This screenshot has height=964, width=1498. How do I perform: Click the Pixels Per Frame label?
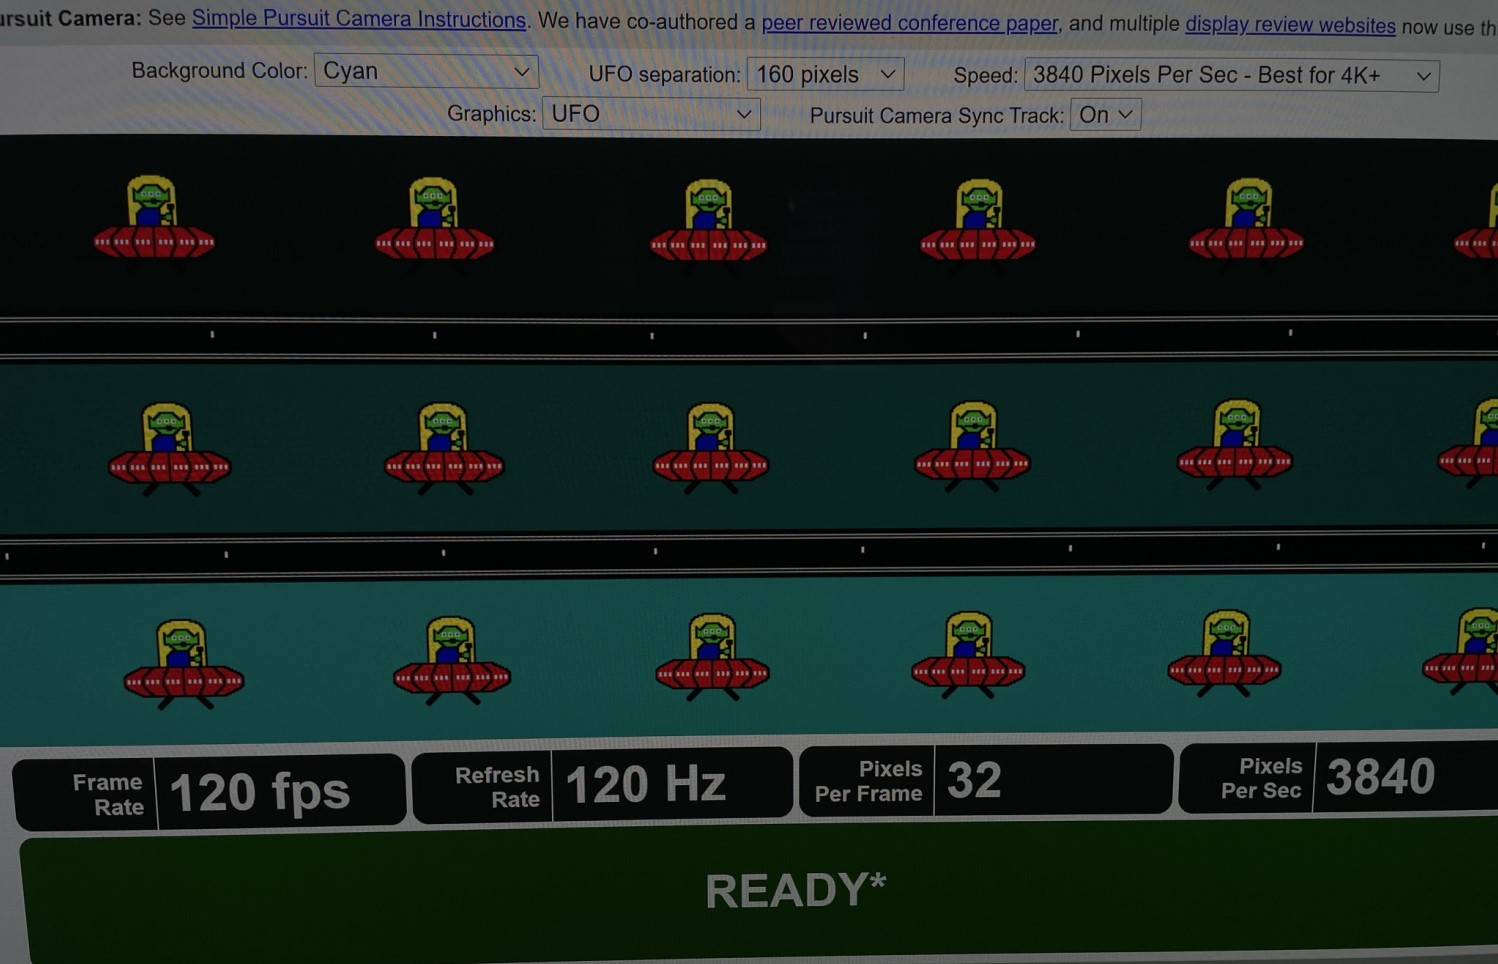868,781
